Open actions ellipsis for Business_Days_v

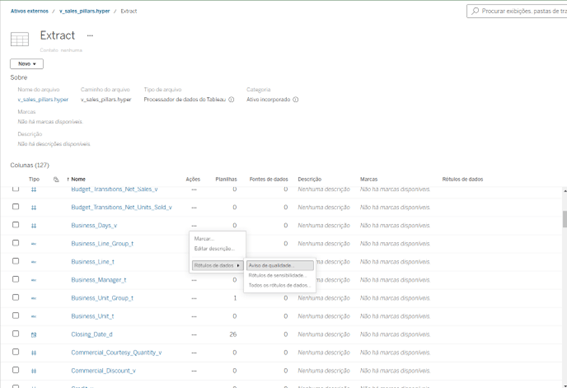tap(194, 226)
